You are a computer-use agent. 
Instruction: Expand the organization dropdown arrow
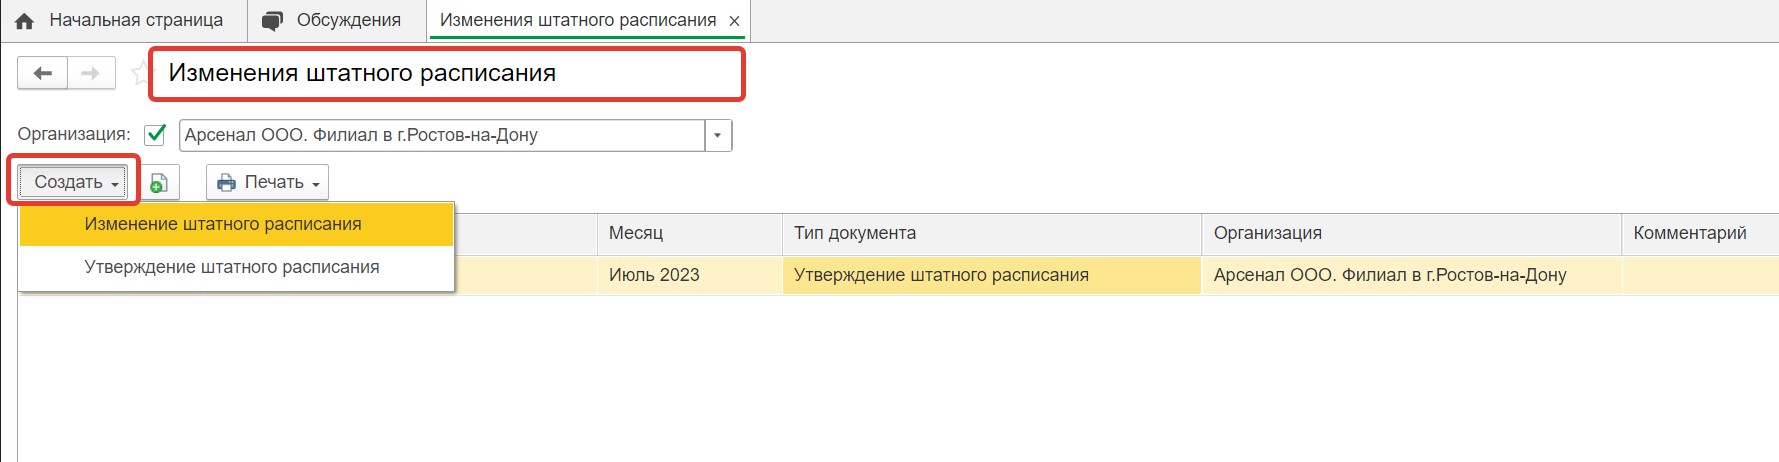pos(718,135)
